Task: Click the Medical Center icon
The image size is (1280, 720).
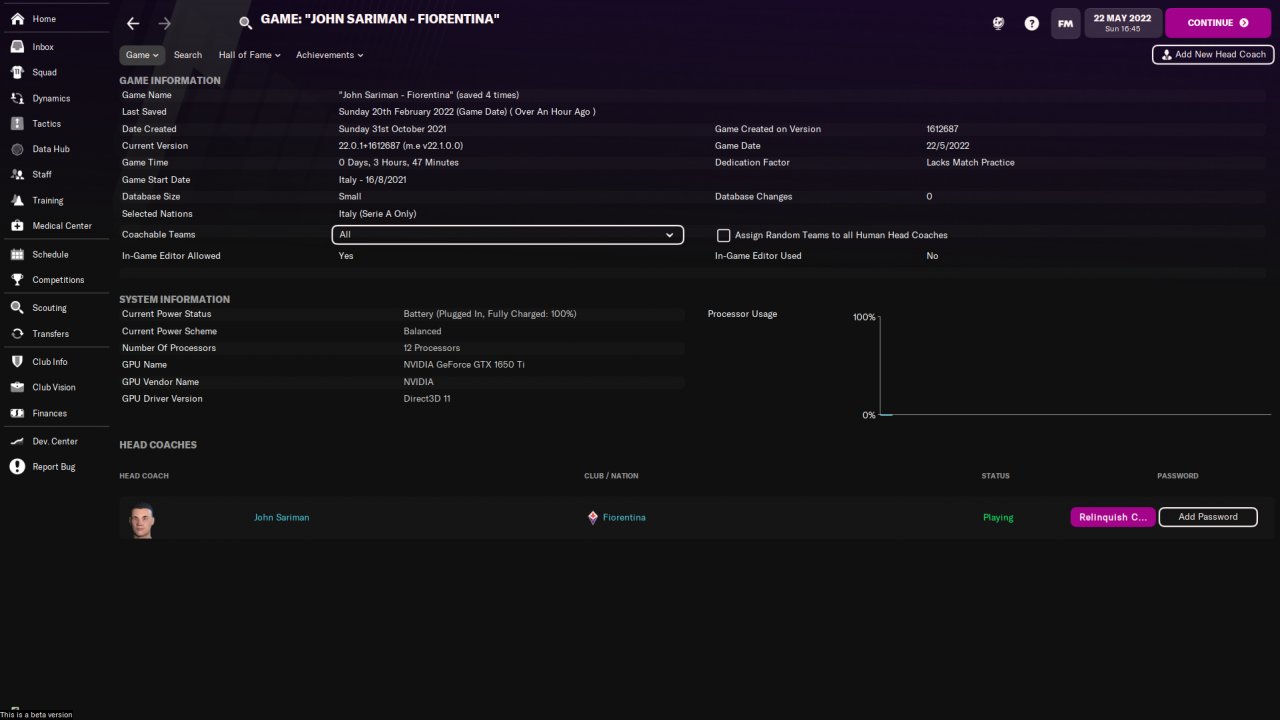Action: click(x=17, y=226)
